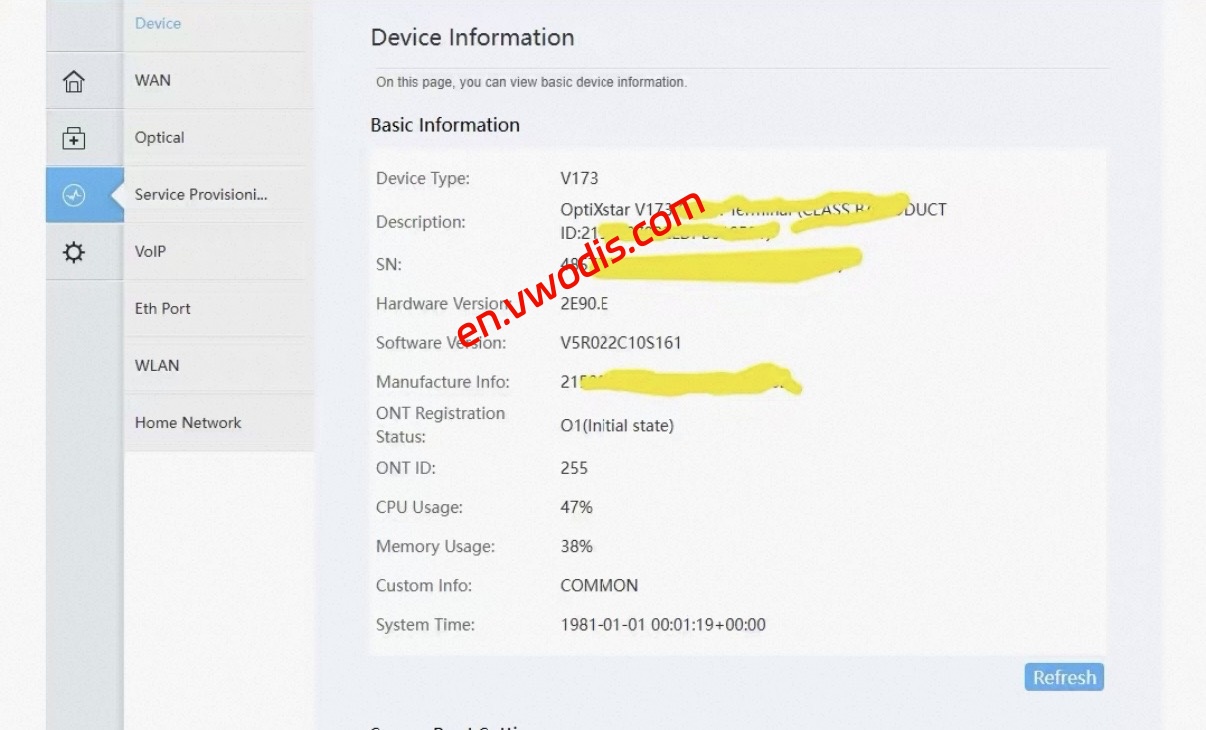Select WAN in the side menu
1206x730 pixels.
point(153,80)
